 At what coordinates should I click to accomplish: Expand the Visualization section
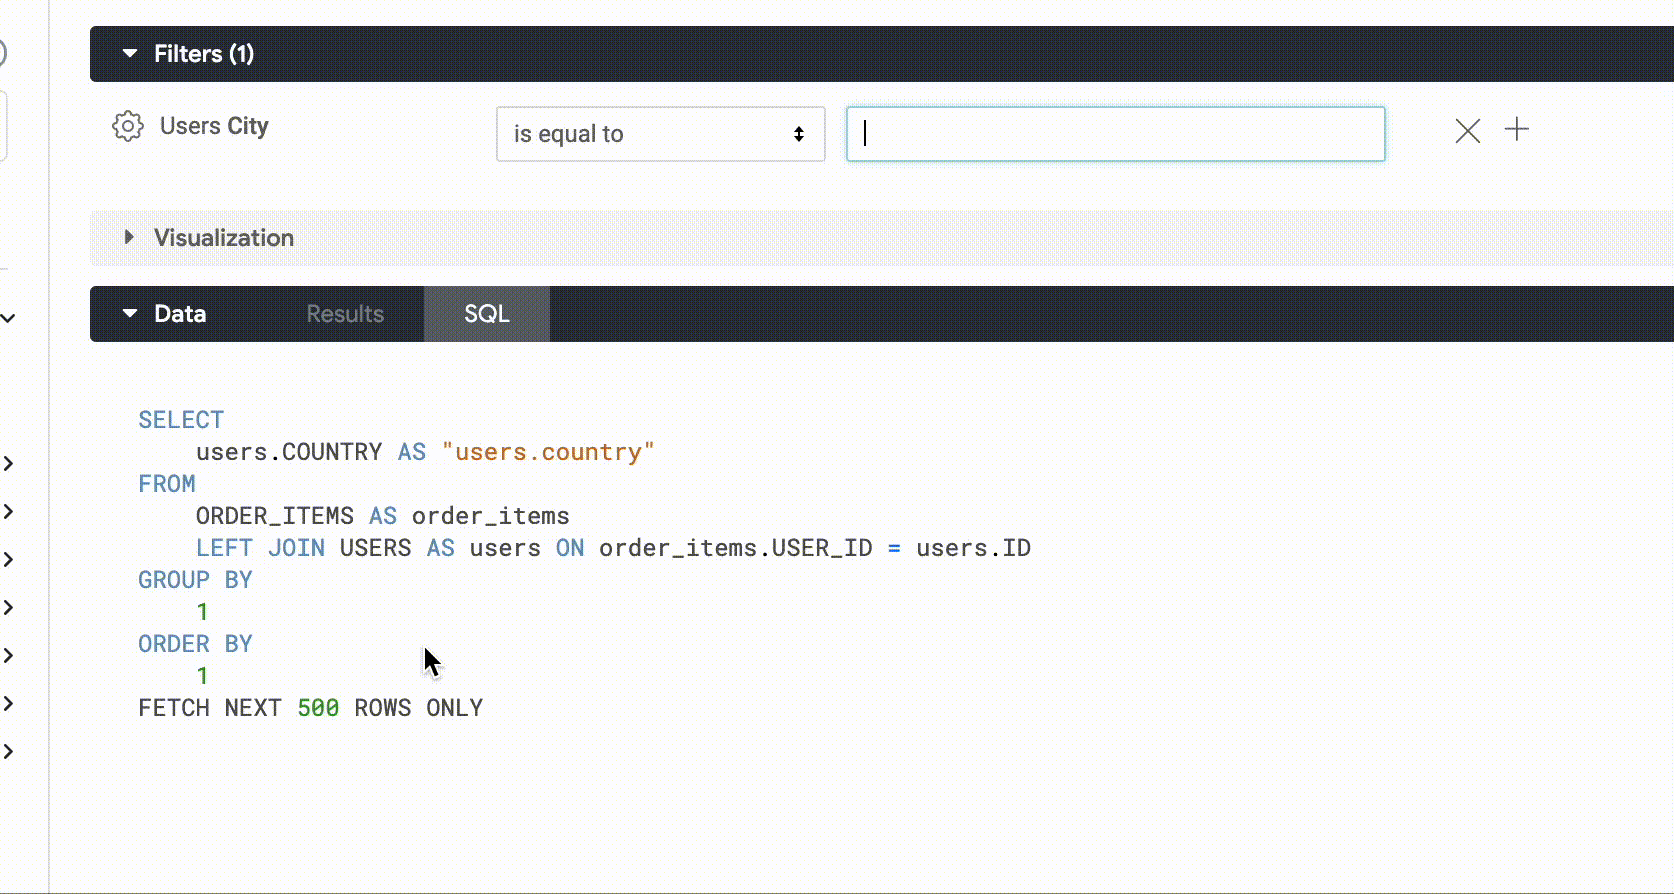(x=129, y=237)
